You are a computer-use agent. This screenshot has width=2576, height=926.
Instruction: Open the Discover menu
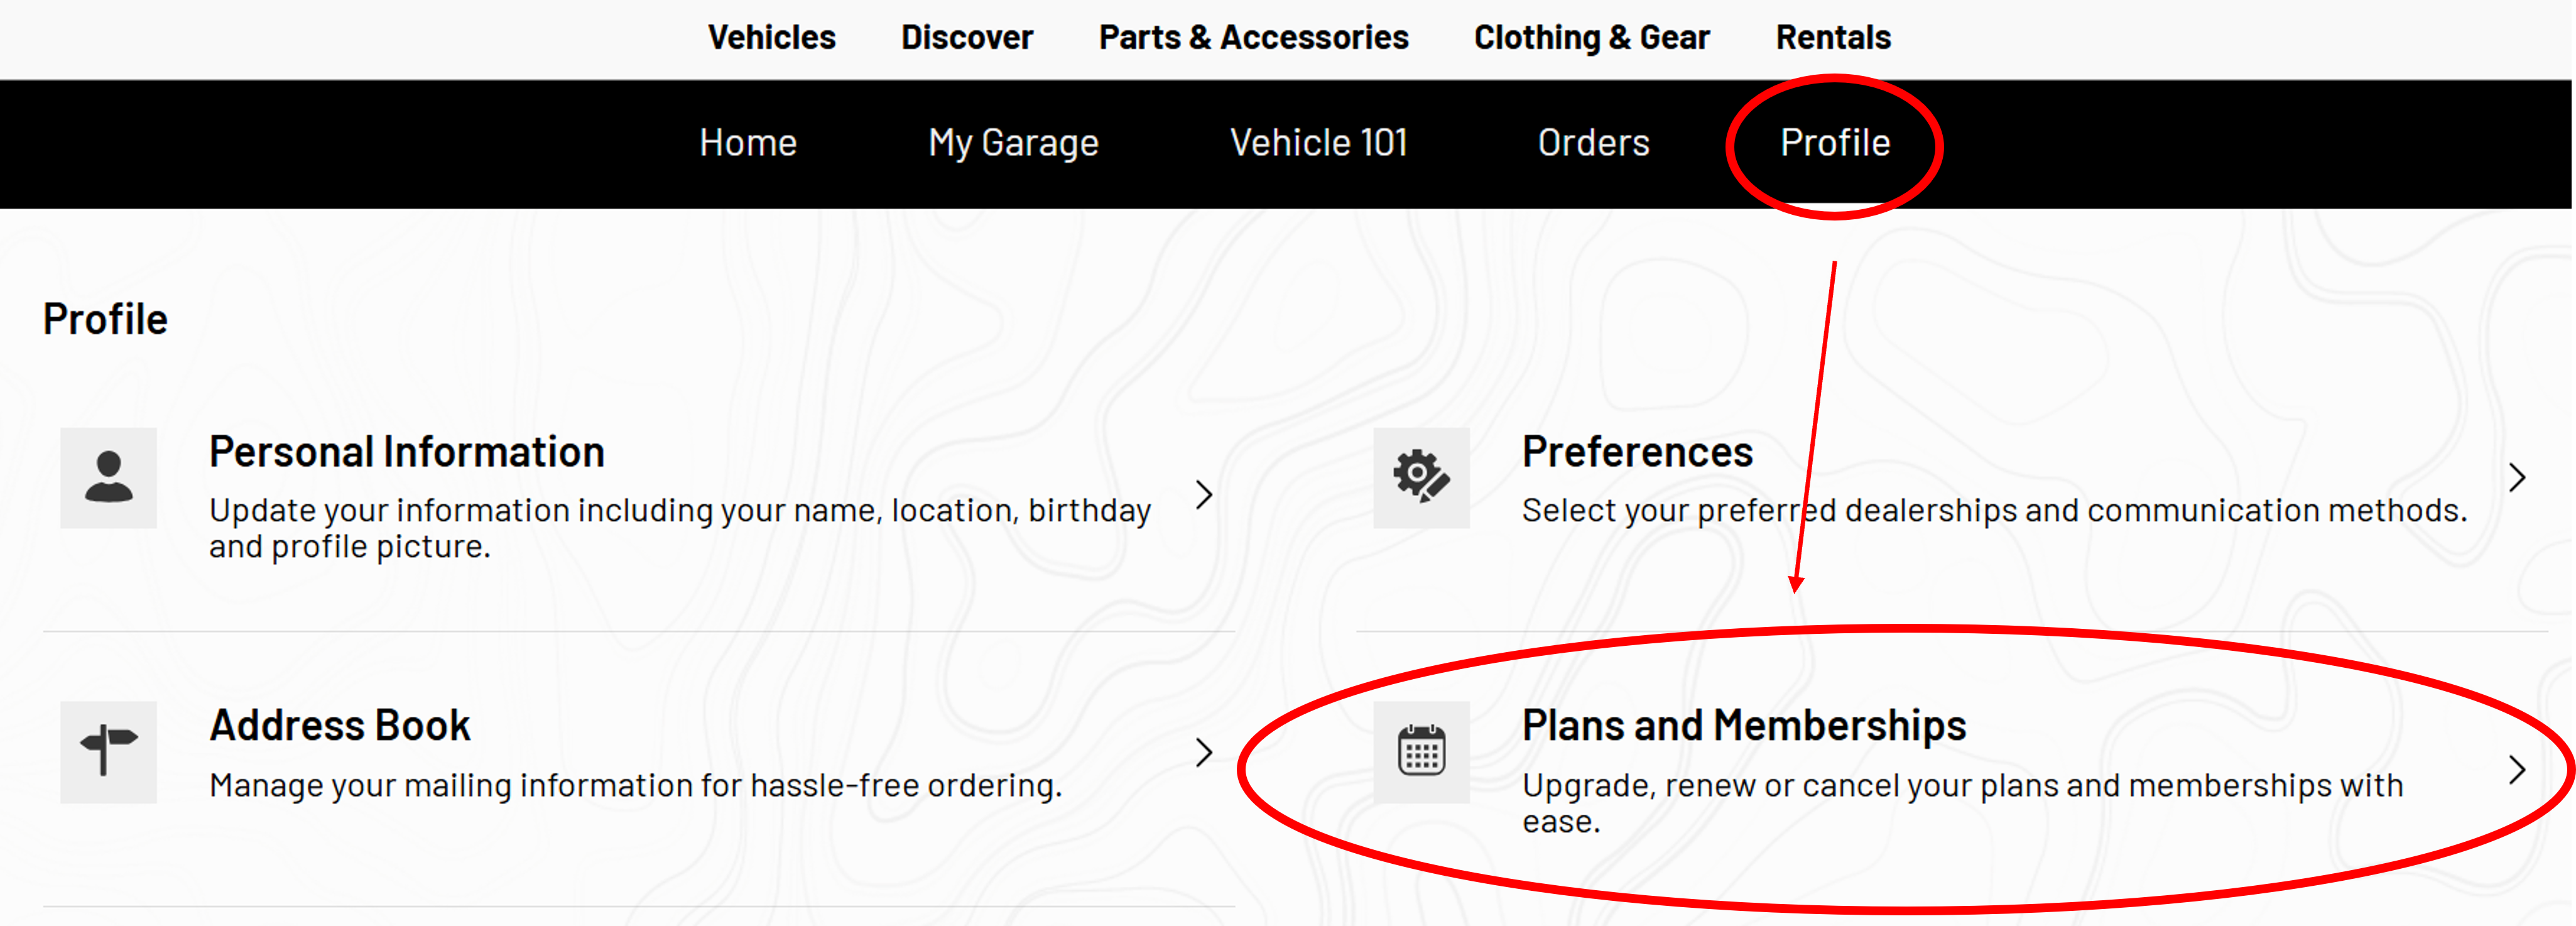click(966, 38)
